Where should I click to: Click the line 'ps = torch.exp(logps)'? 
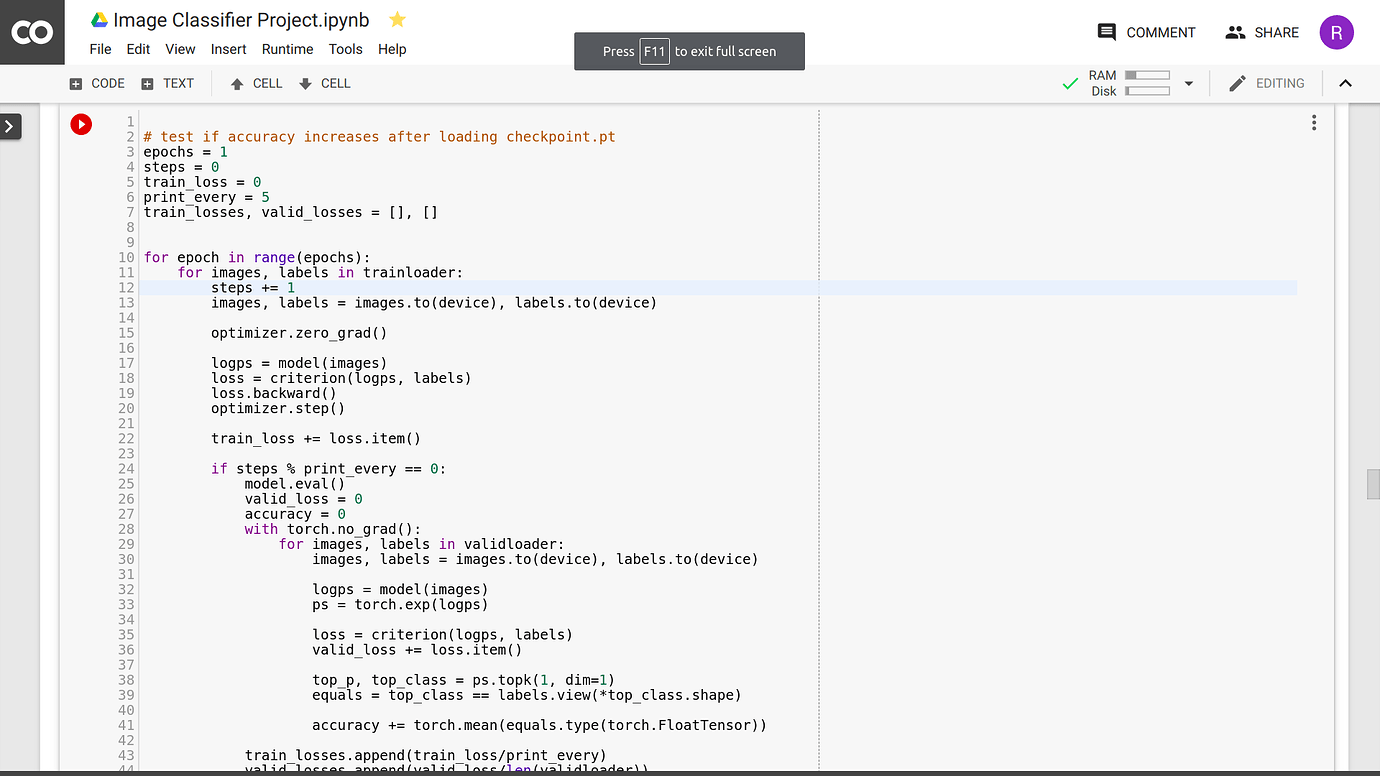pos(400,604)
